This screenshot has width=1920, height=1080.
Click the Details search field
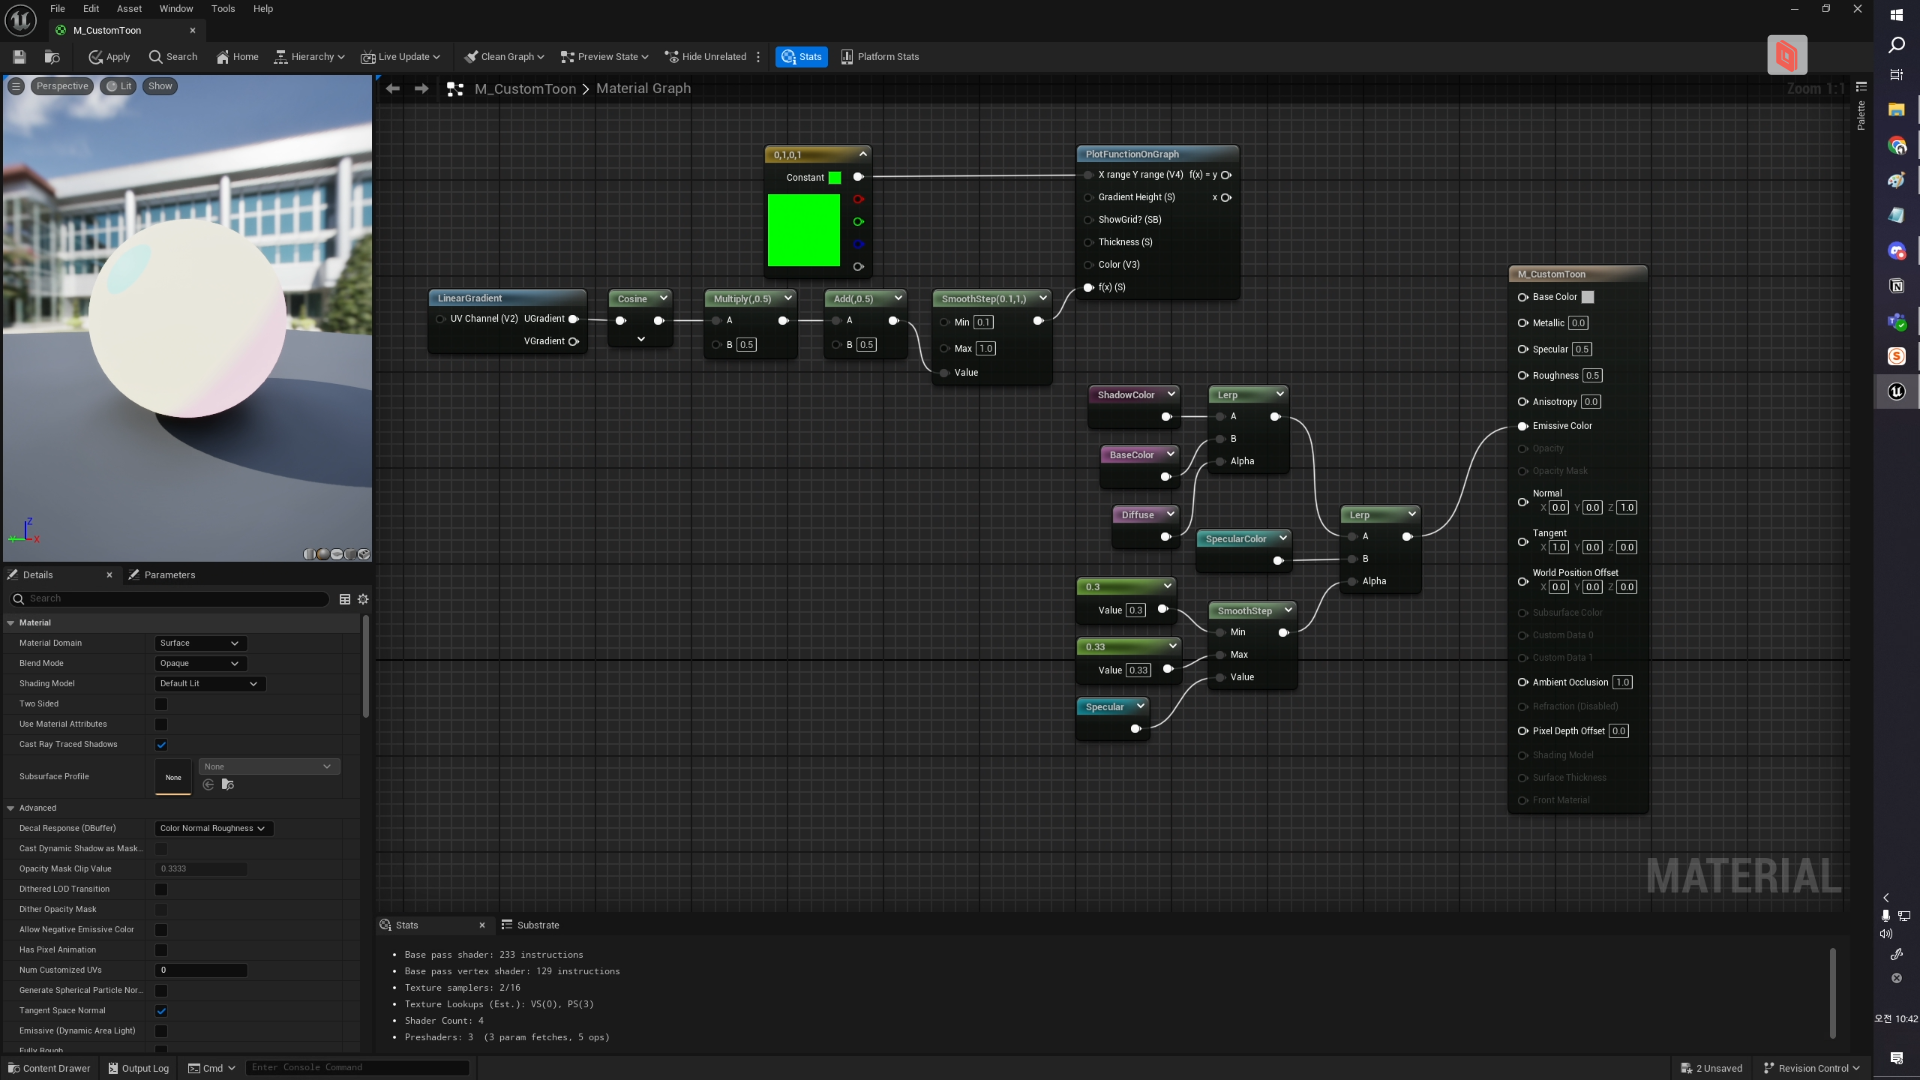click(x=175, y=599)
